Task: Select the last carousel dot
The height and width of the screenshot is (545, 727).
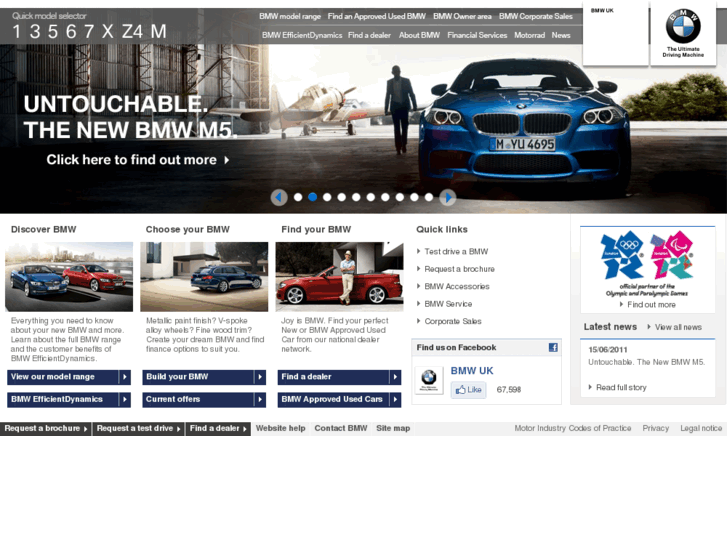Action: pyautogui.click(x=429, y=197)
